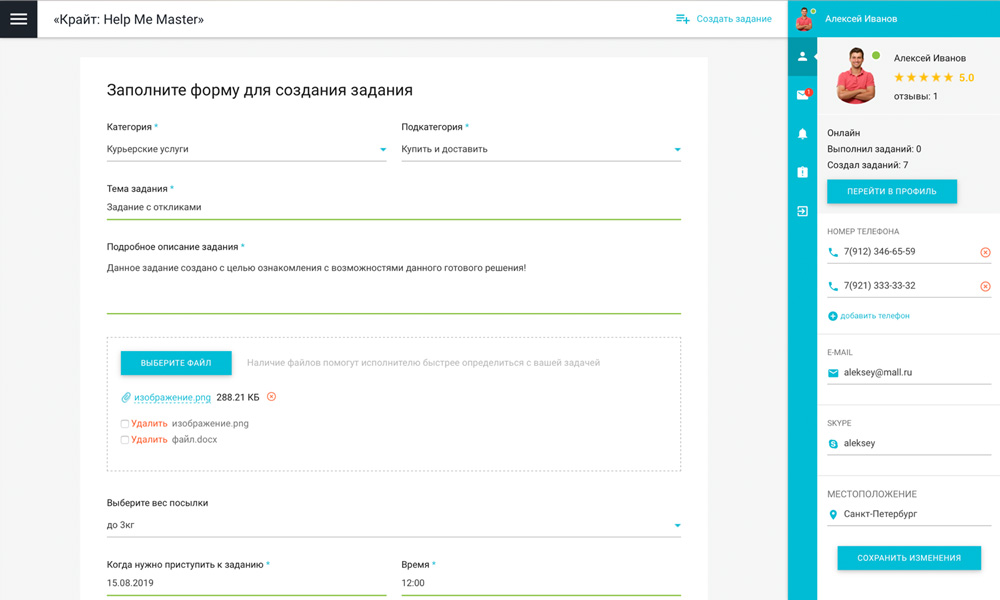This screenshot has width=1000, height=600.
Task: Open notifications bell icon
Action: coord(802,134)
